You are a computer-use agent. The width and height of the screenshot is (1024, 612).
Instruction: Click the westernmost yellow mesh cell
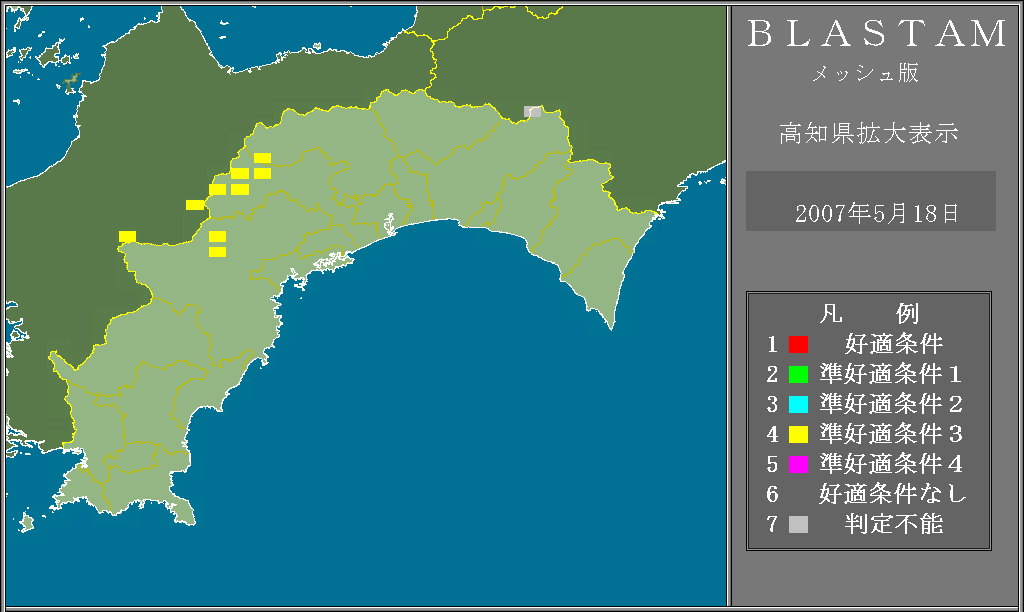[x=127, y=236]
